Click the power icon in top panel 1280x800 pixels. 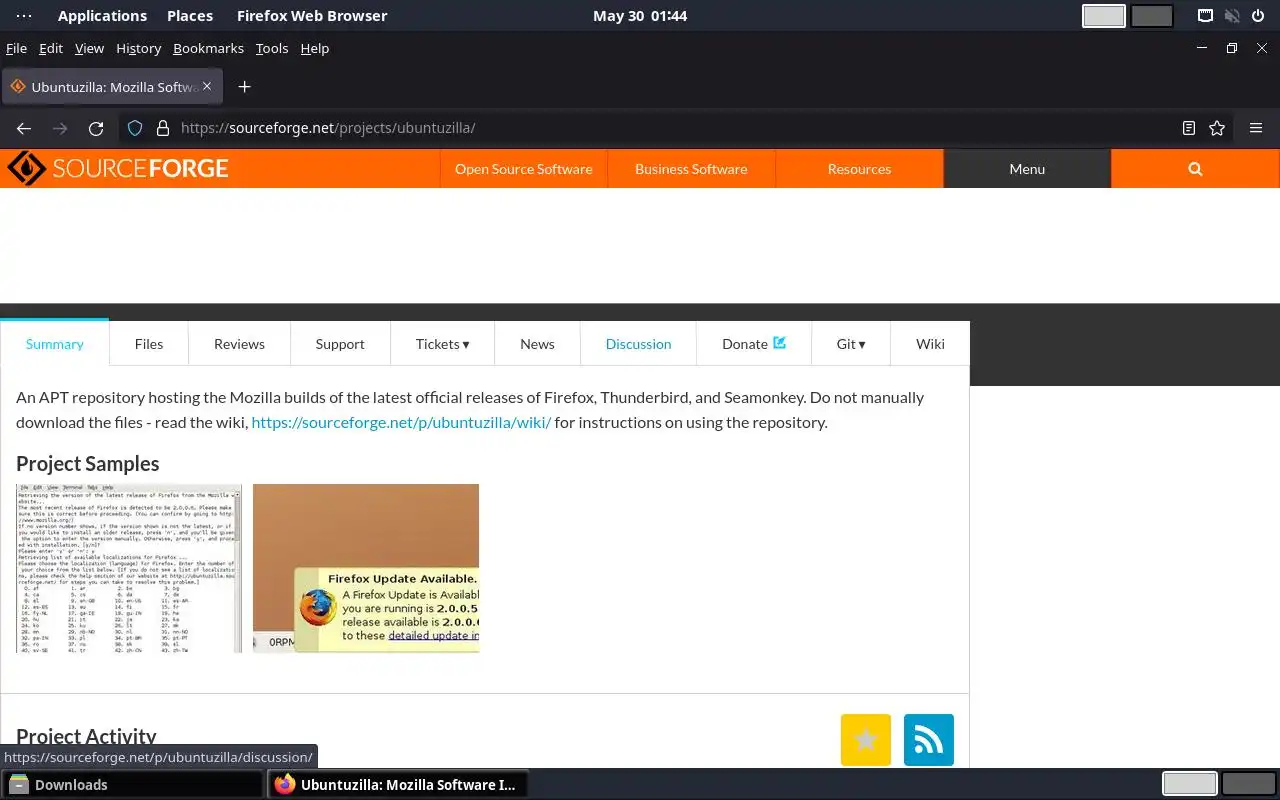pos(1258,16)
